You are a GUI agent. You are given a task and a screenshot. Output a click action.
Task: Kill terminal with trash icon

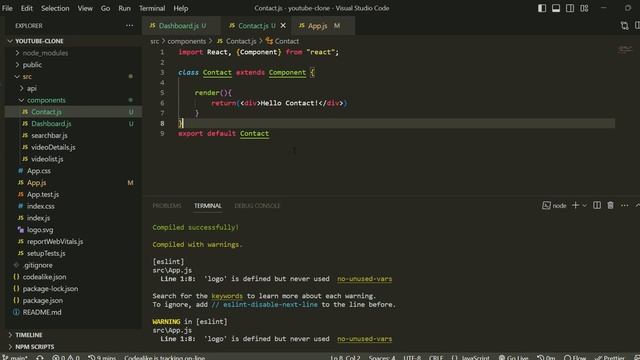point(610,205)
